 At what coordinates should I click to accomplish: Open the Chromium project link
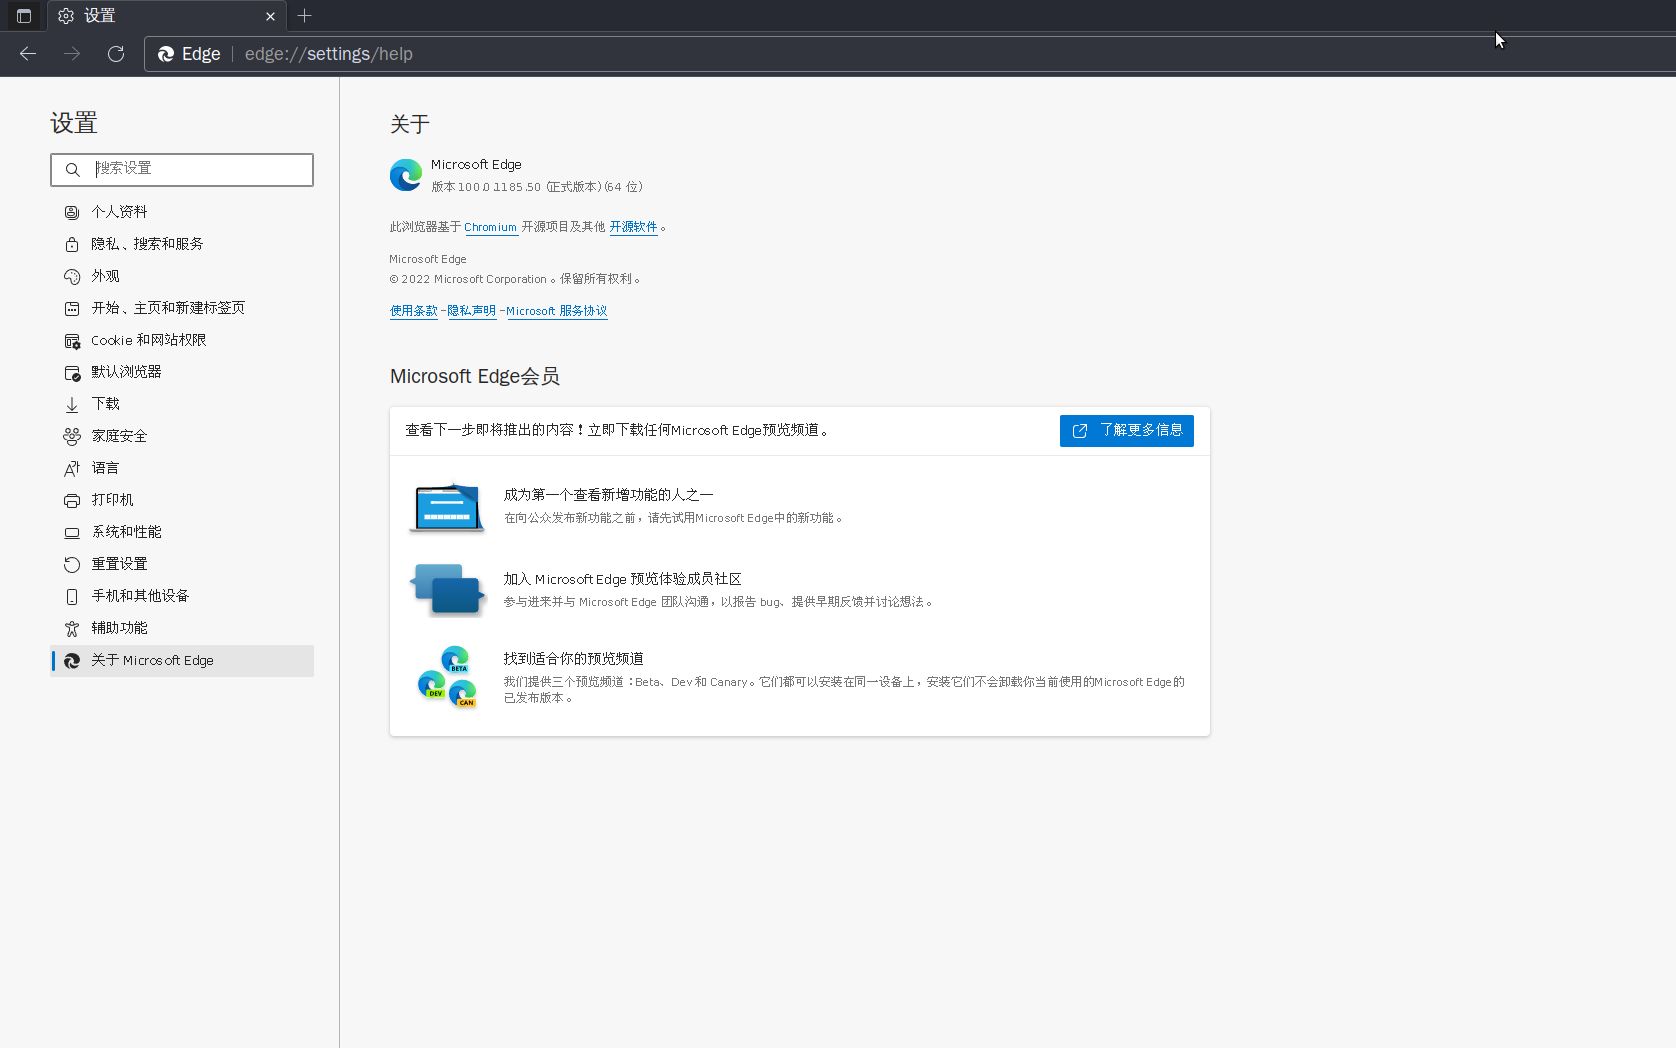pyautogui.click(x=489, y=227)
